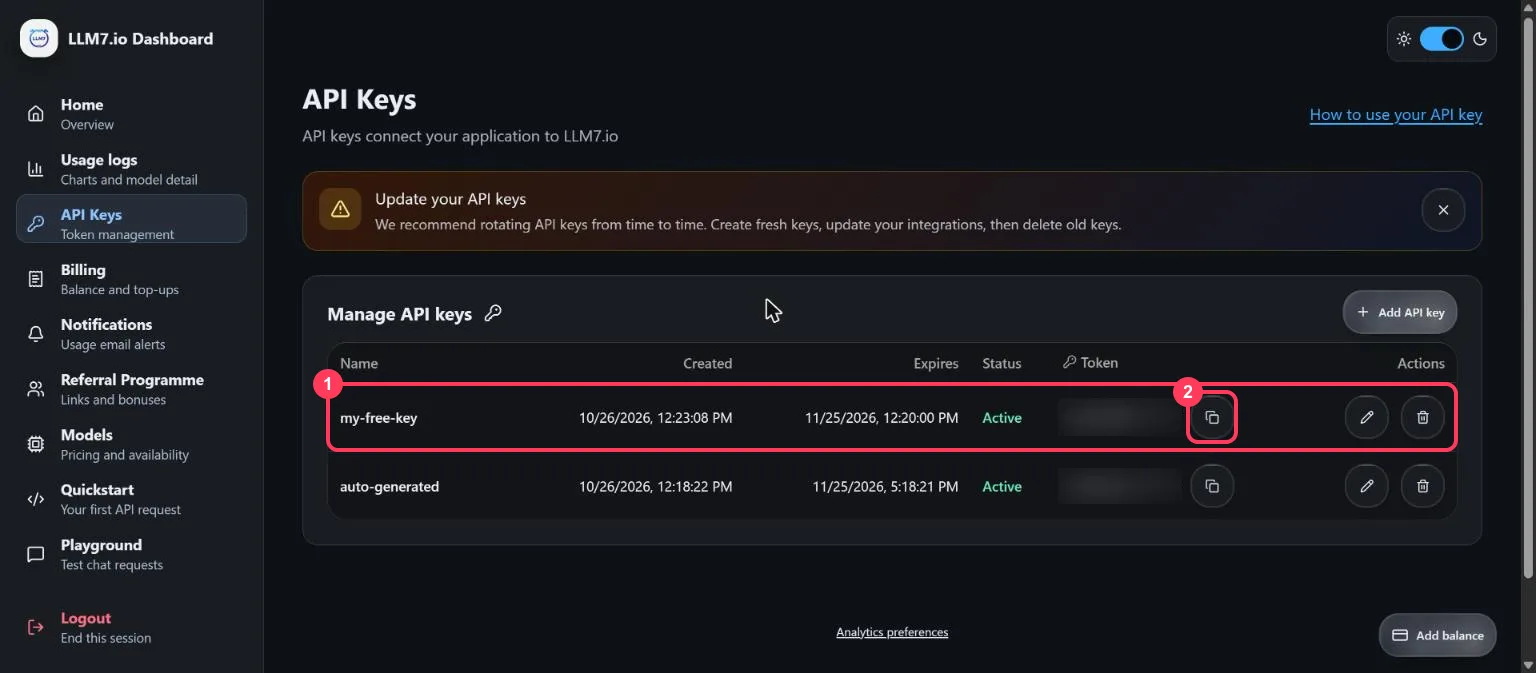Open Analytics preferences link

tap(892, 632)
